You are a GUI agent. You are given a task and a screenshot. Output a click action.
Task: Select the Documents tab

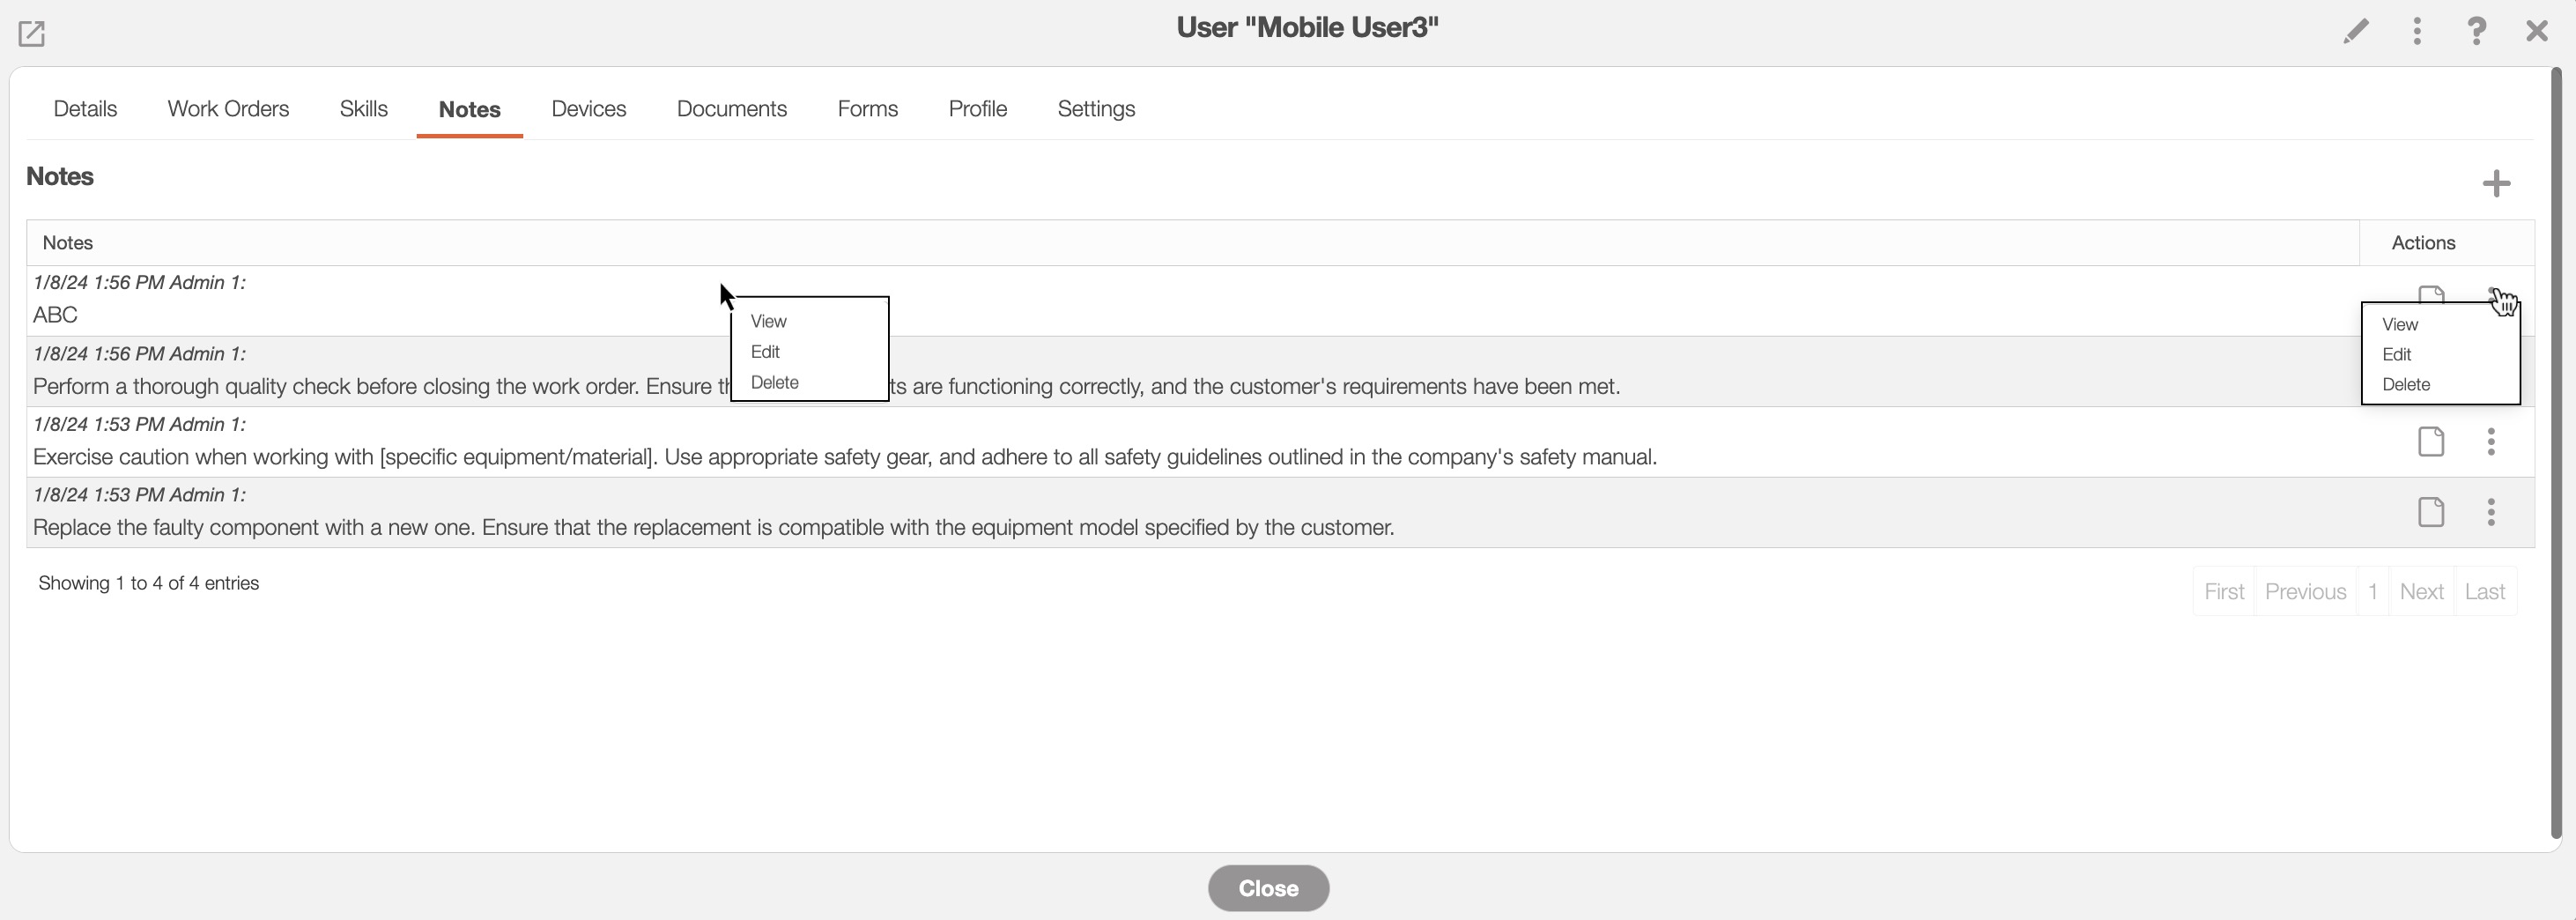click(731, 109)
